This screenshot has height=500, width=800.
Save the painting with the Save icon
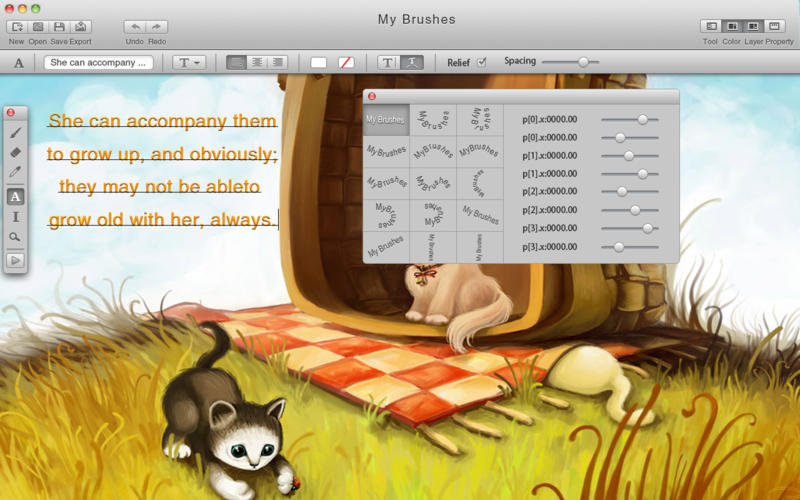pyautogui.click(x=59, y=27)
